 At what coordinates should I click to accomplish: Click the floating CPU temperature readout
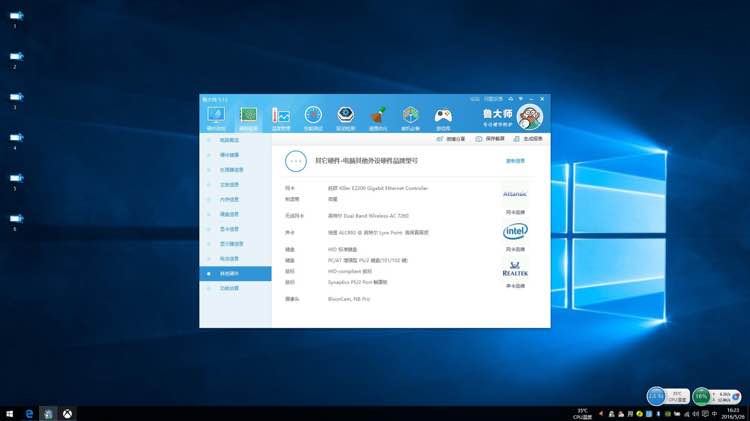677,397
